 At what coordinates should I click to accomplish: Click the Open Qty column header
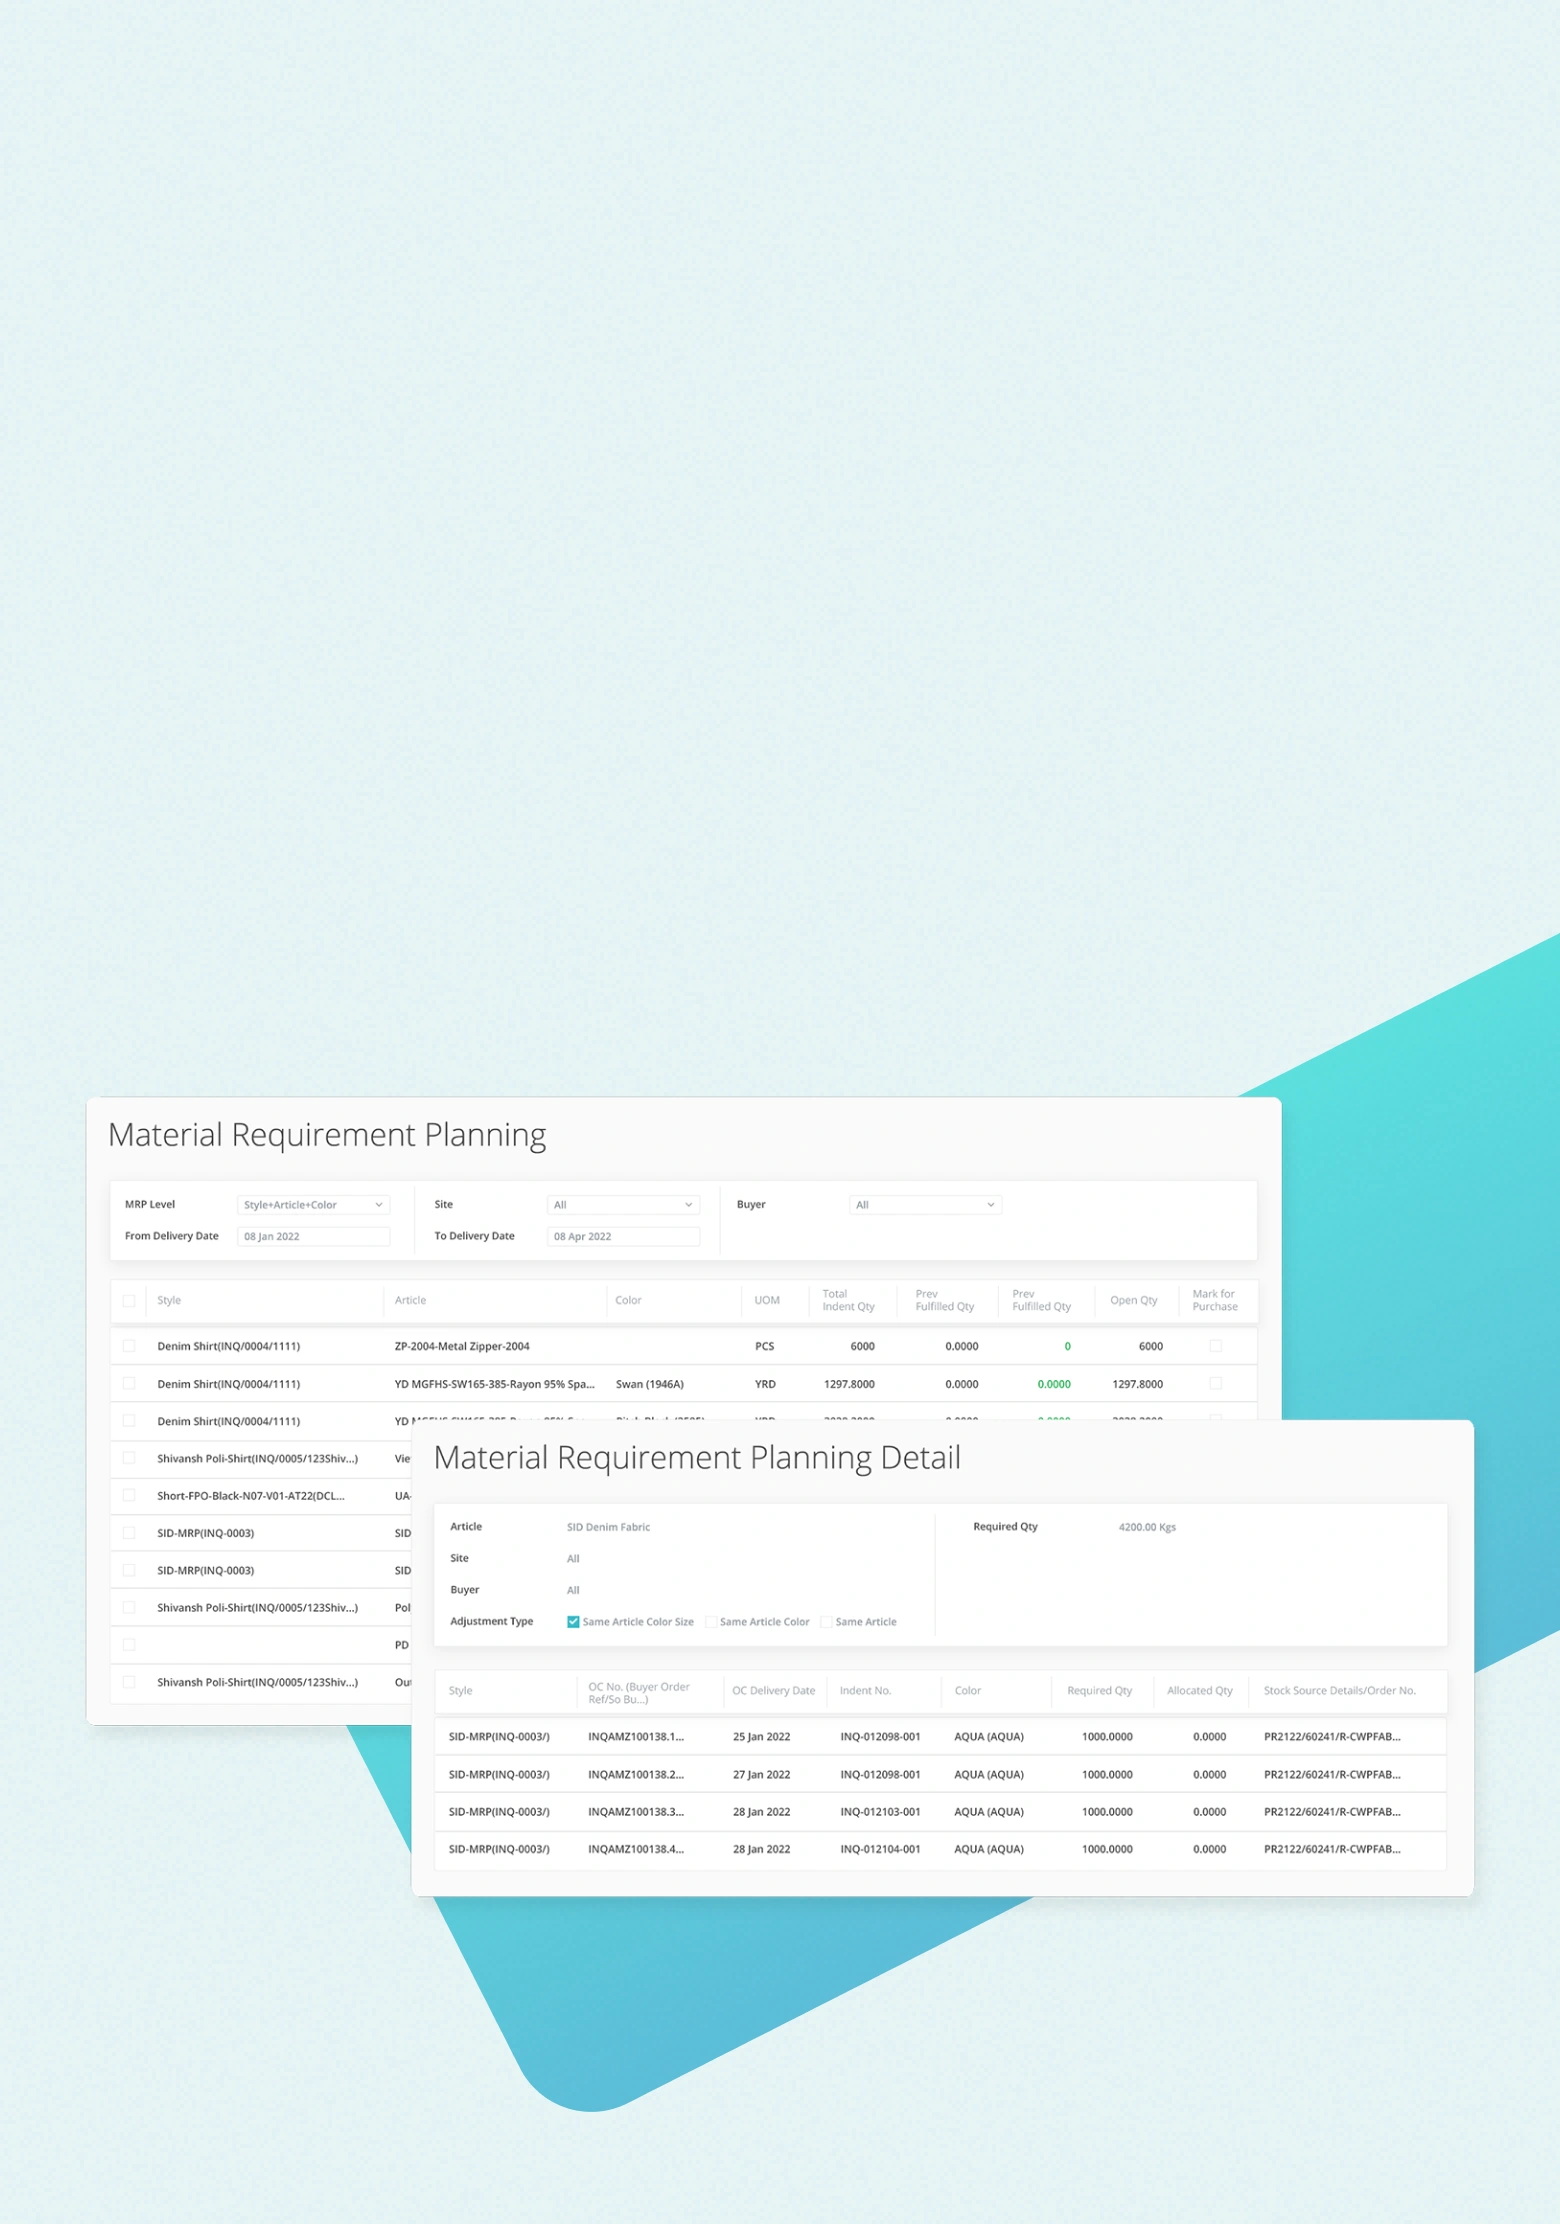click(1133, 1301)
